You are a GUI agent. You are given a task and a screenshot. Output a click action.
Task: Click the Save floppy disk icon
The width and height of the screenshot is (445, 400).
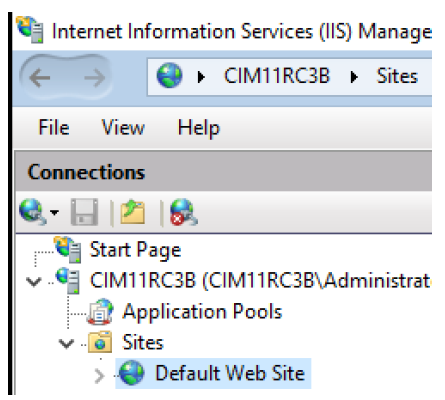tap(84, 212)
